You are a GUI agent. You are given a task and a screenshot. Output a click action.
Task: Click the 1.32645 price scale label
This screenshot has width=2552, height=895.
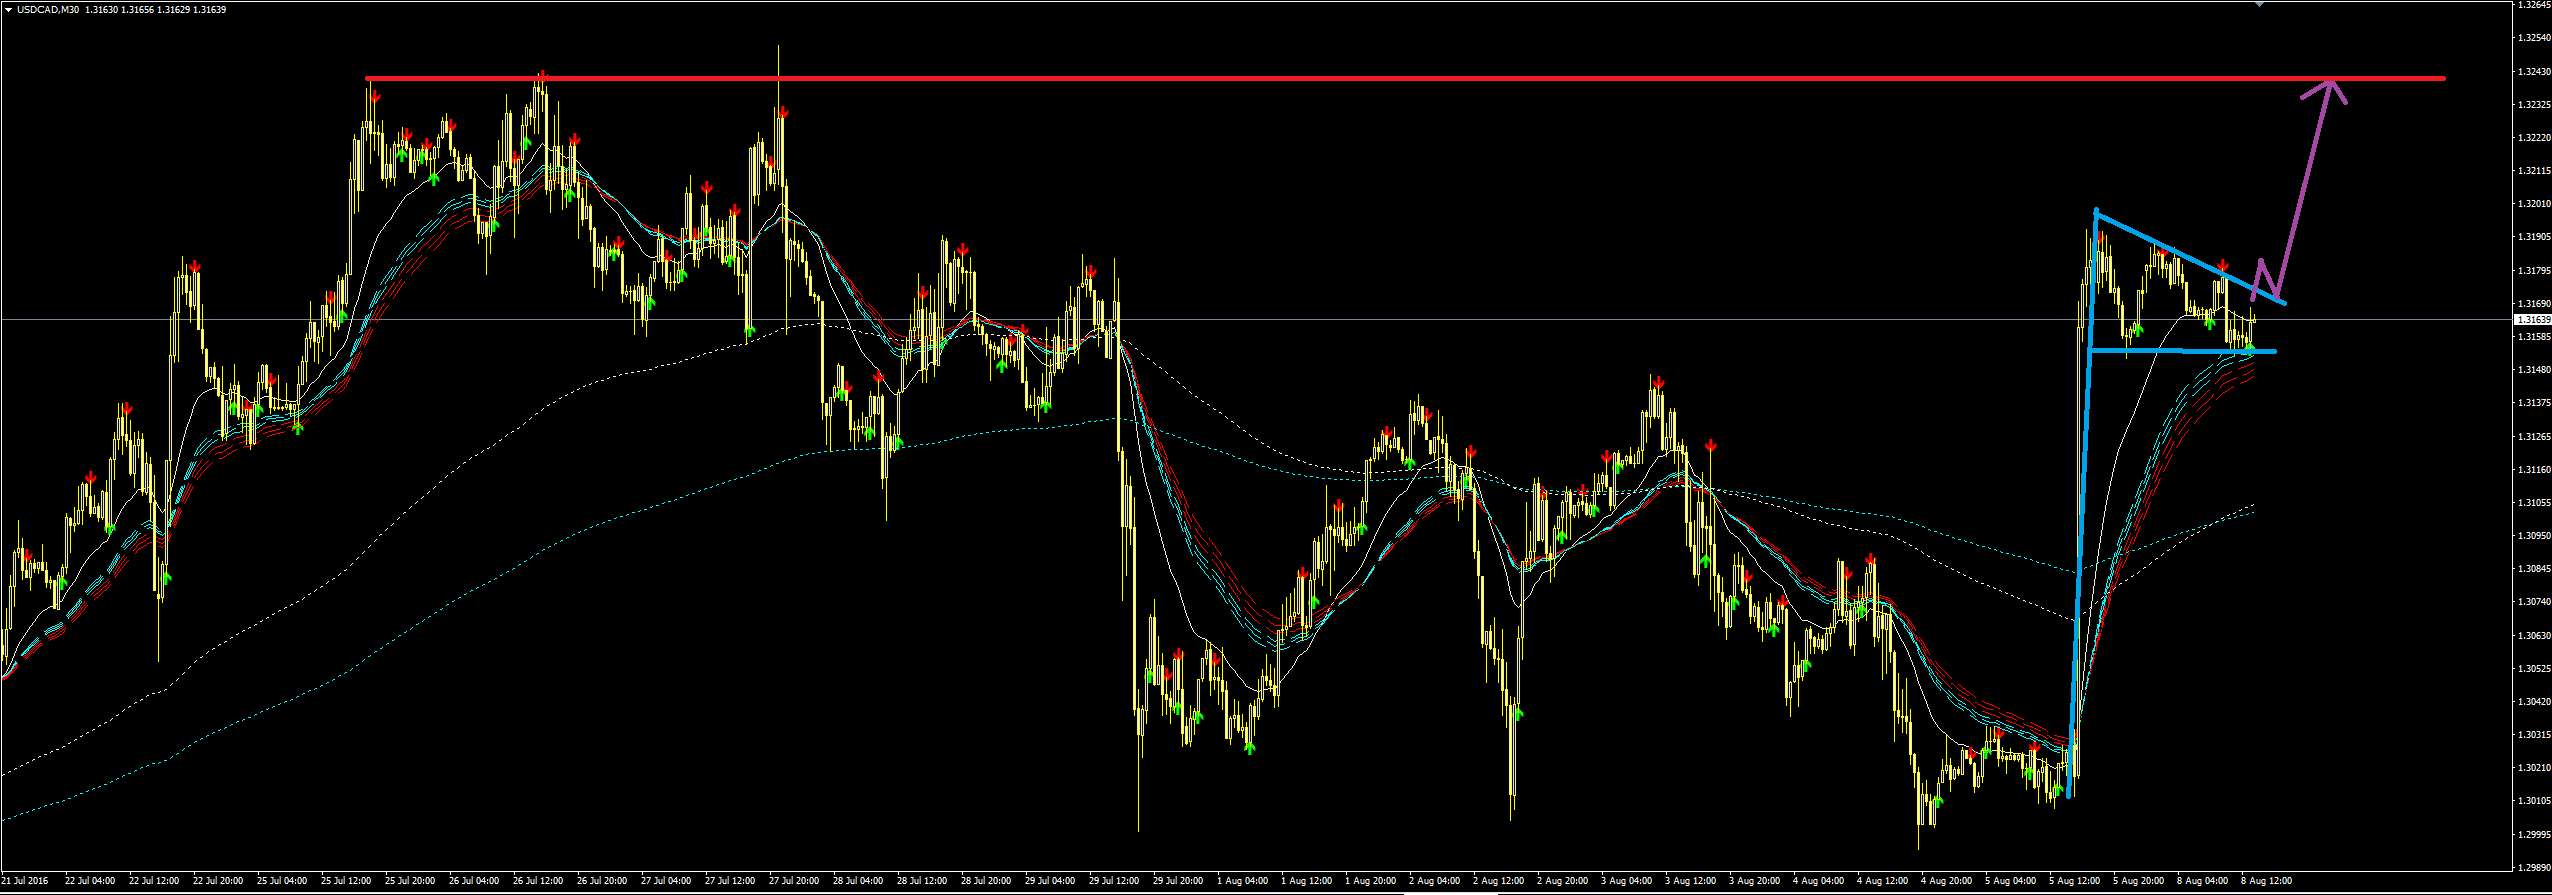(x=2532, y=5)
